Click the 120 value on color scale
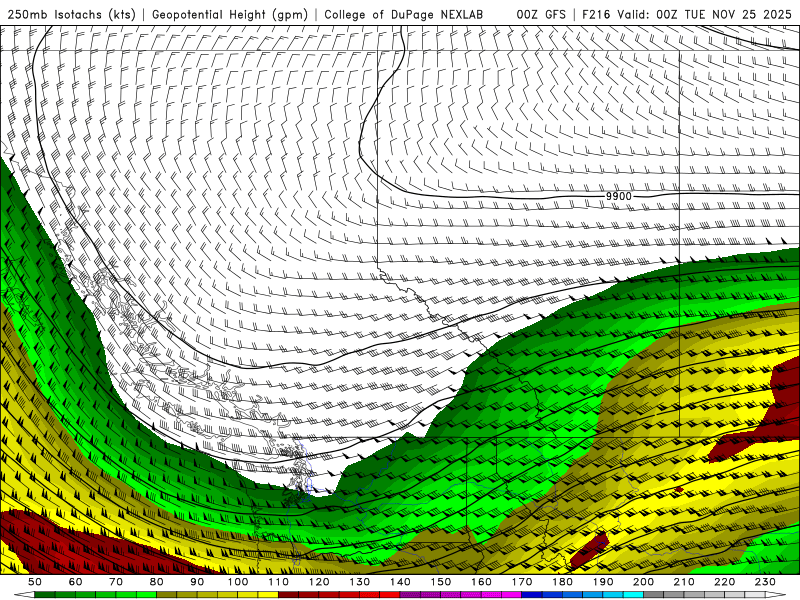Viewport: 800px width, 600px height. pos(319,582)
